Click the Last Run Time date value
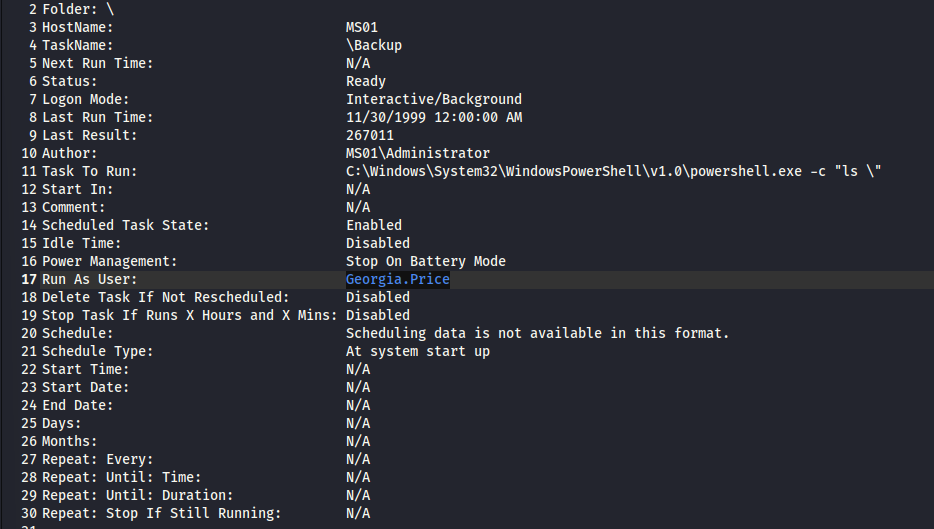 [434, 118]
